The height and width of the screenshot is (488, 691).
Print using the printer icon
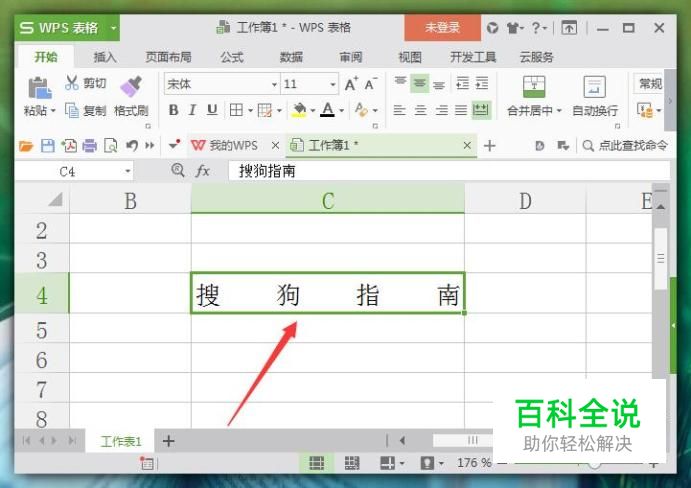[89, 145]
